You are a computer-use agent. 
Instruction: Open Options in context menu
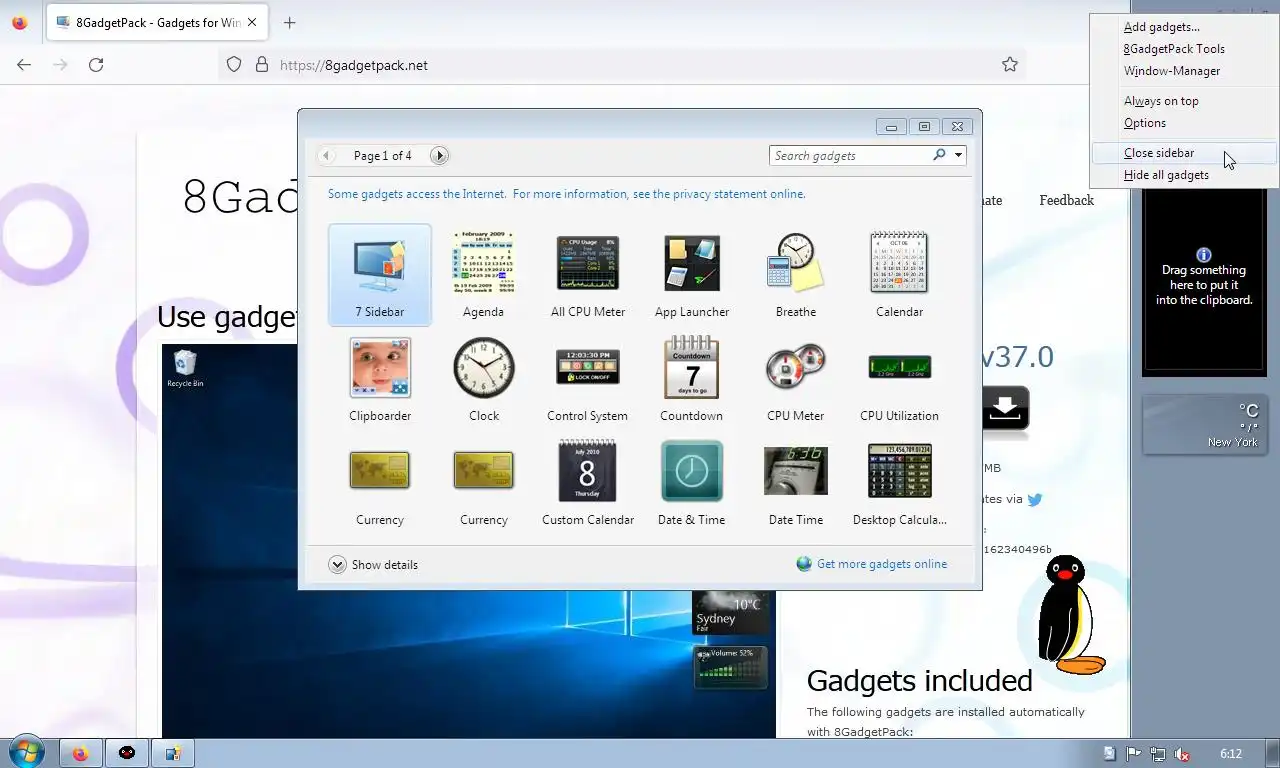(x=1184, y=123)
